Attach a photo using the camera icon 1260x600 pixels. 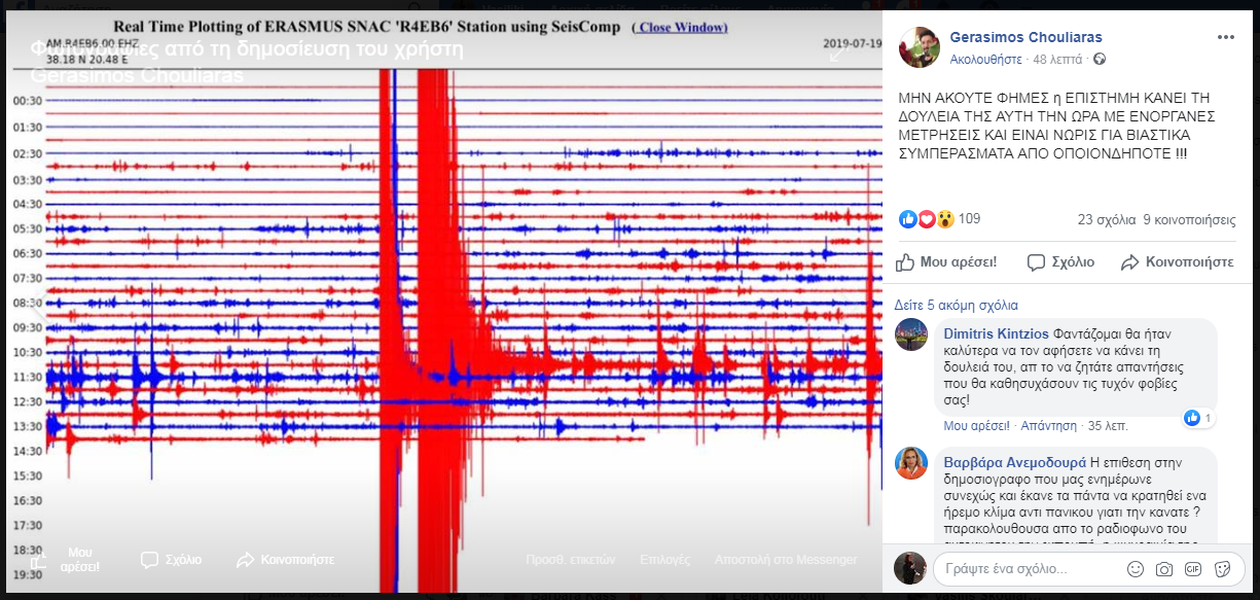click(x=1164, y=569)
